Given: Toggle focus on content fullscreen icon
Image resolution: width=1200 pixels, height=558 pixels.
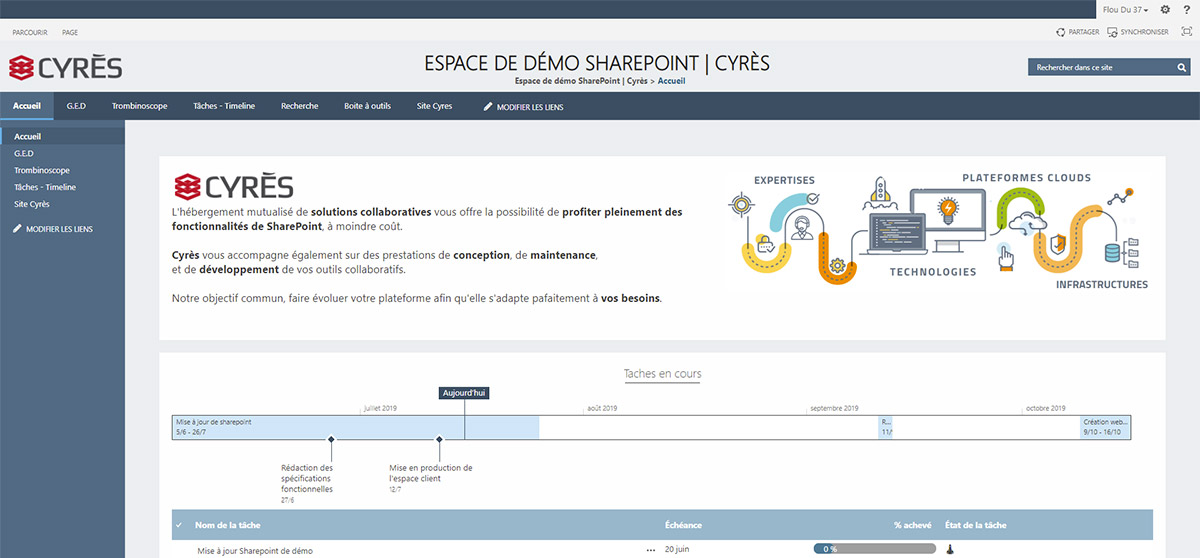Looking at the screenshot, I should point(1187,32).
